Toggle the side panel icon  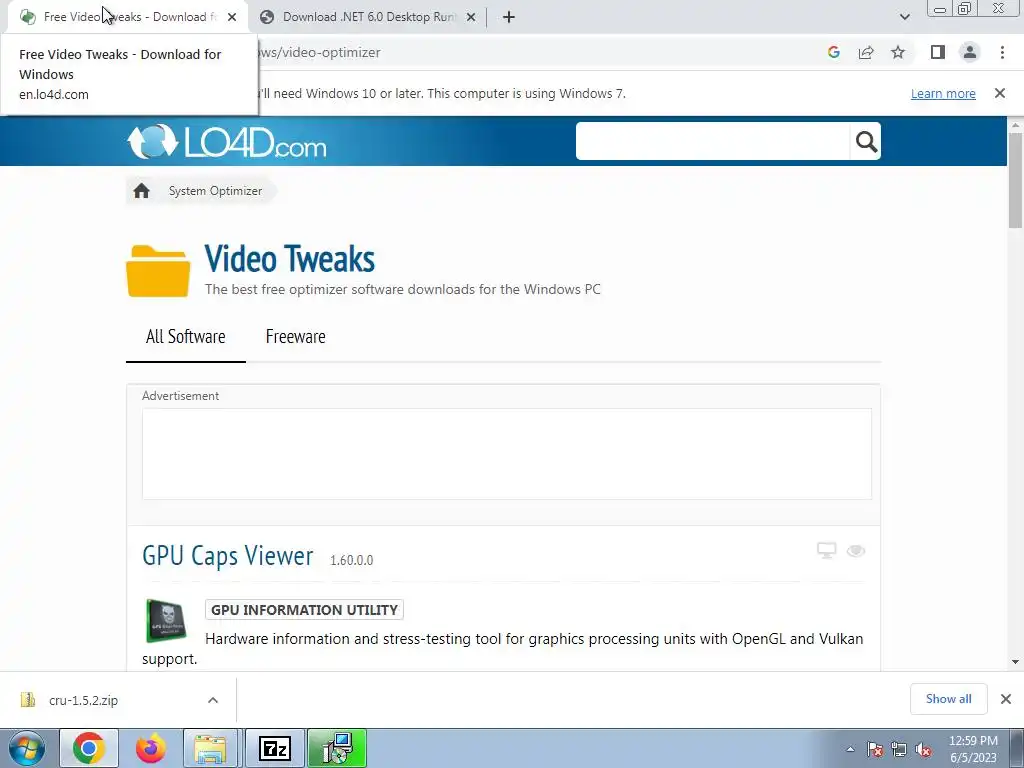[938, 52]
